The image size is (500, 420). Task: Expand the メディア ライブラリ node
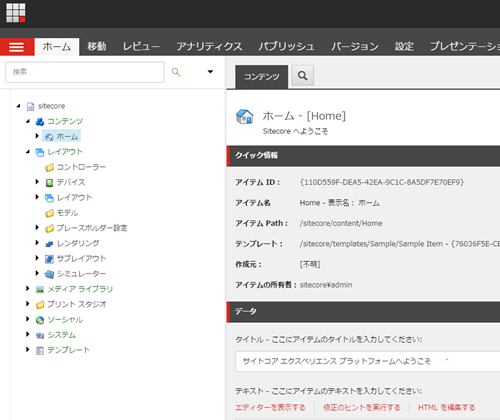(28, 288)
